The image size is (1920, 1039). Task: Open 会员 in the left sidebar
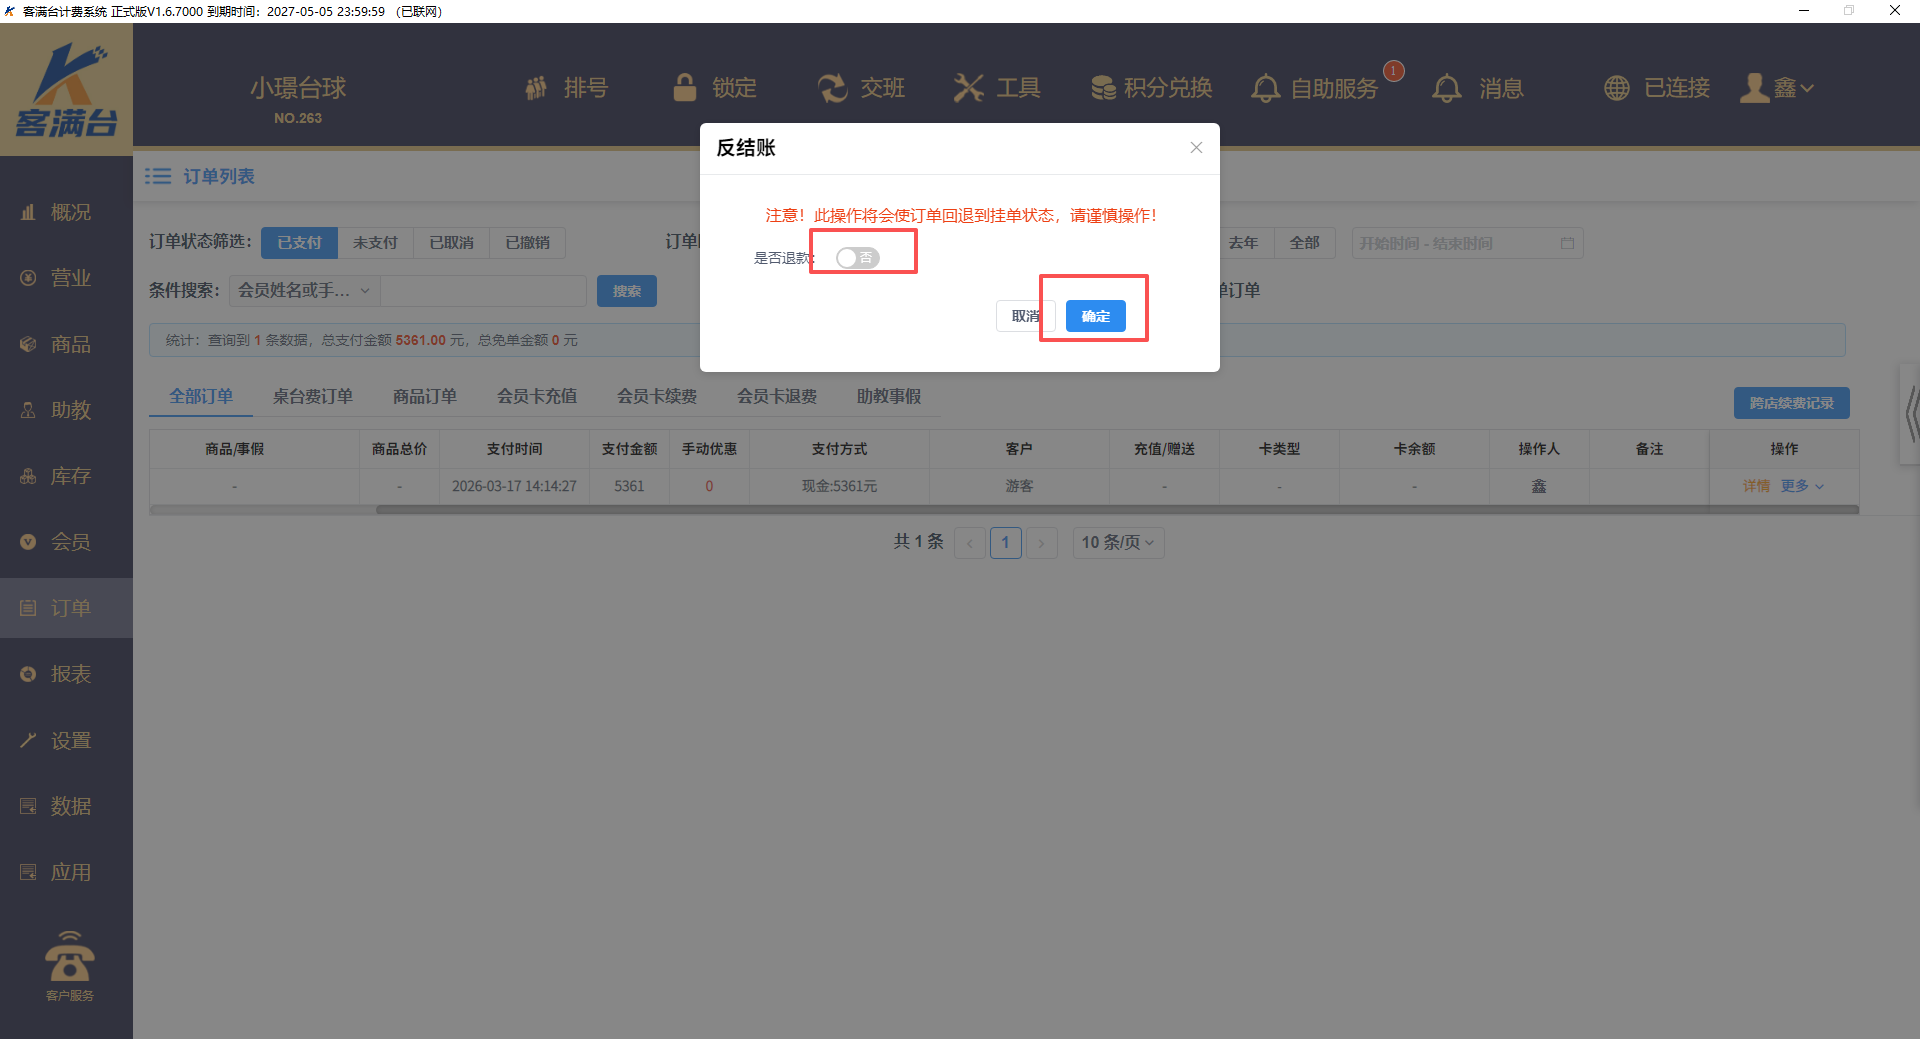tap(70, 542)
